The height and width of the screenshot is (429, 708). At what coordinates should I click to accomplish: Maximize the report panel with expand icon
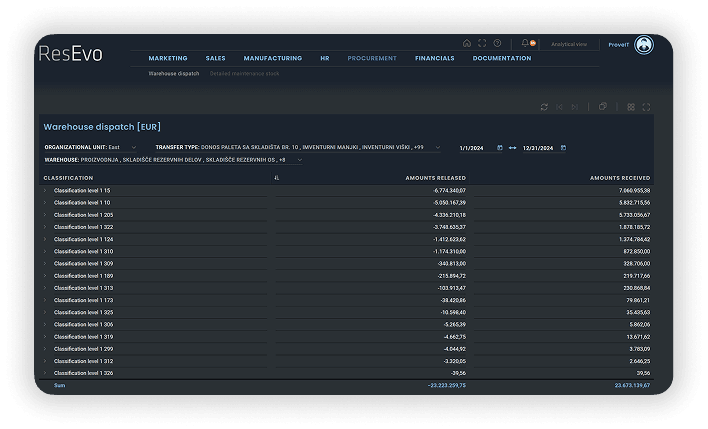pos(647,106)
